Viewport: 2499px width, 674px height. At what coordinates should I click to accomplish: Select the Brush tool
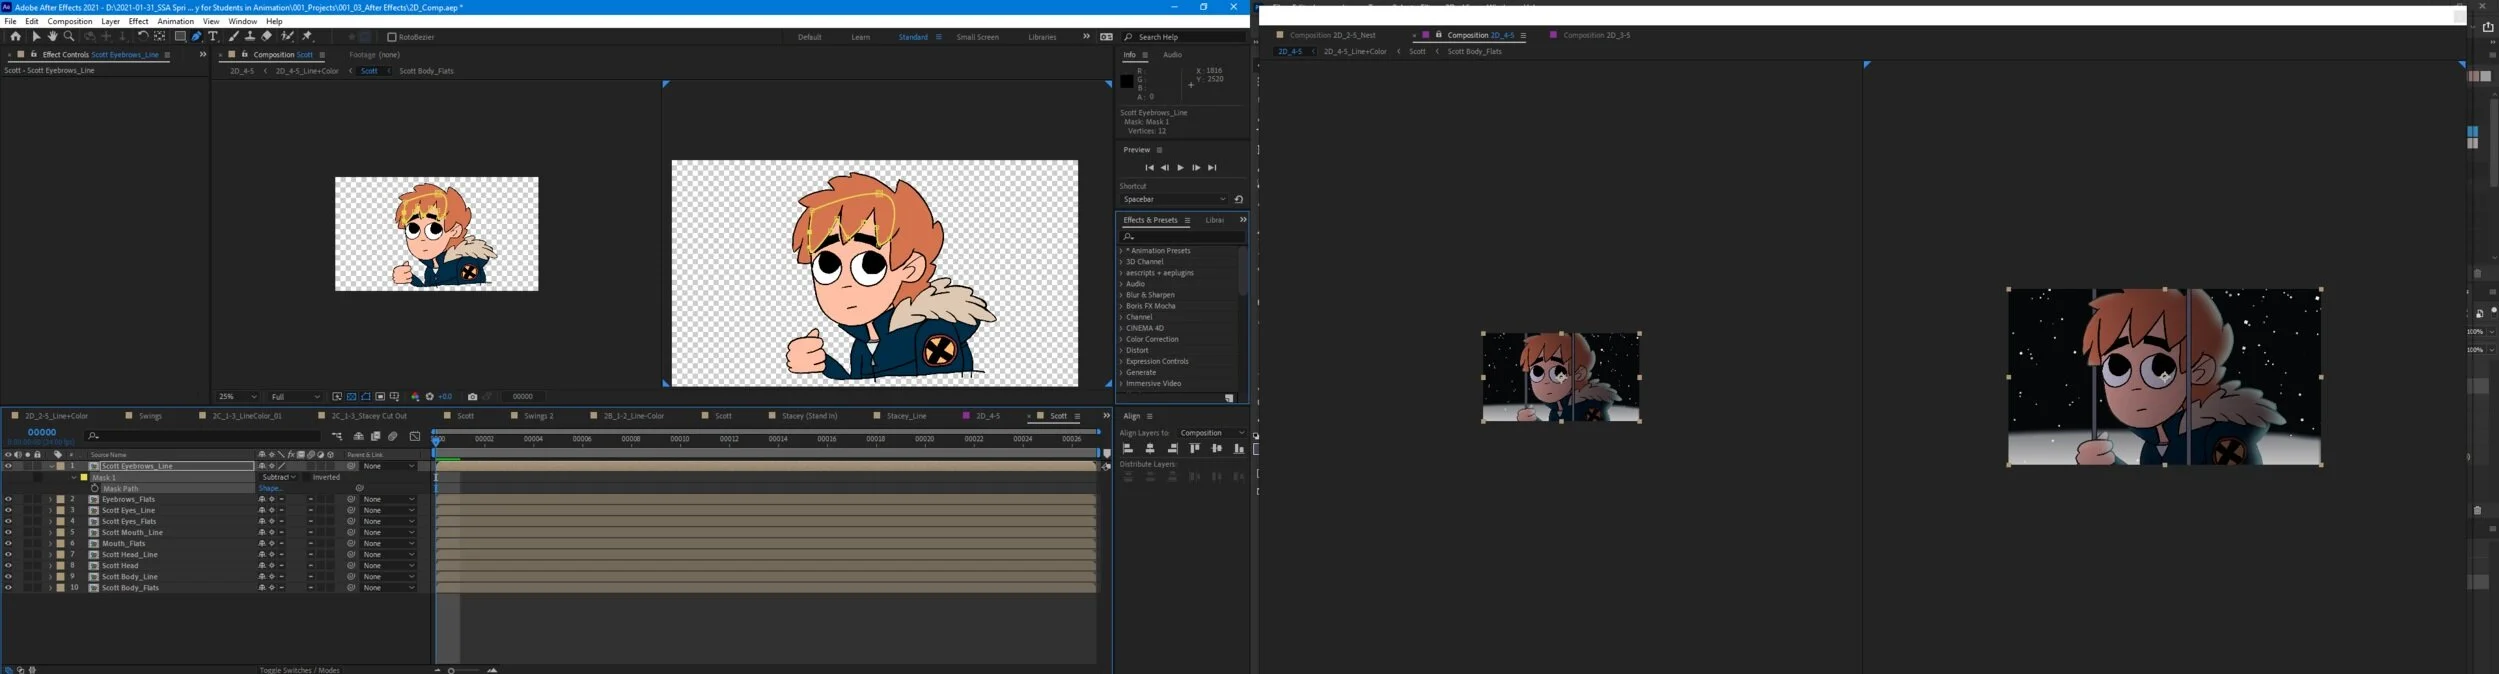click(x=234, y=36)
